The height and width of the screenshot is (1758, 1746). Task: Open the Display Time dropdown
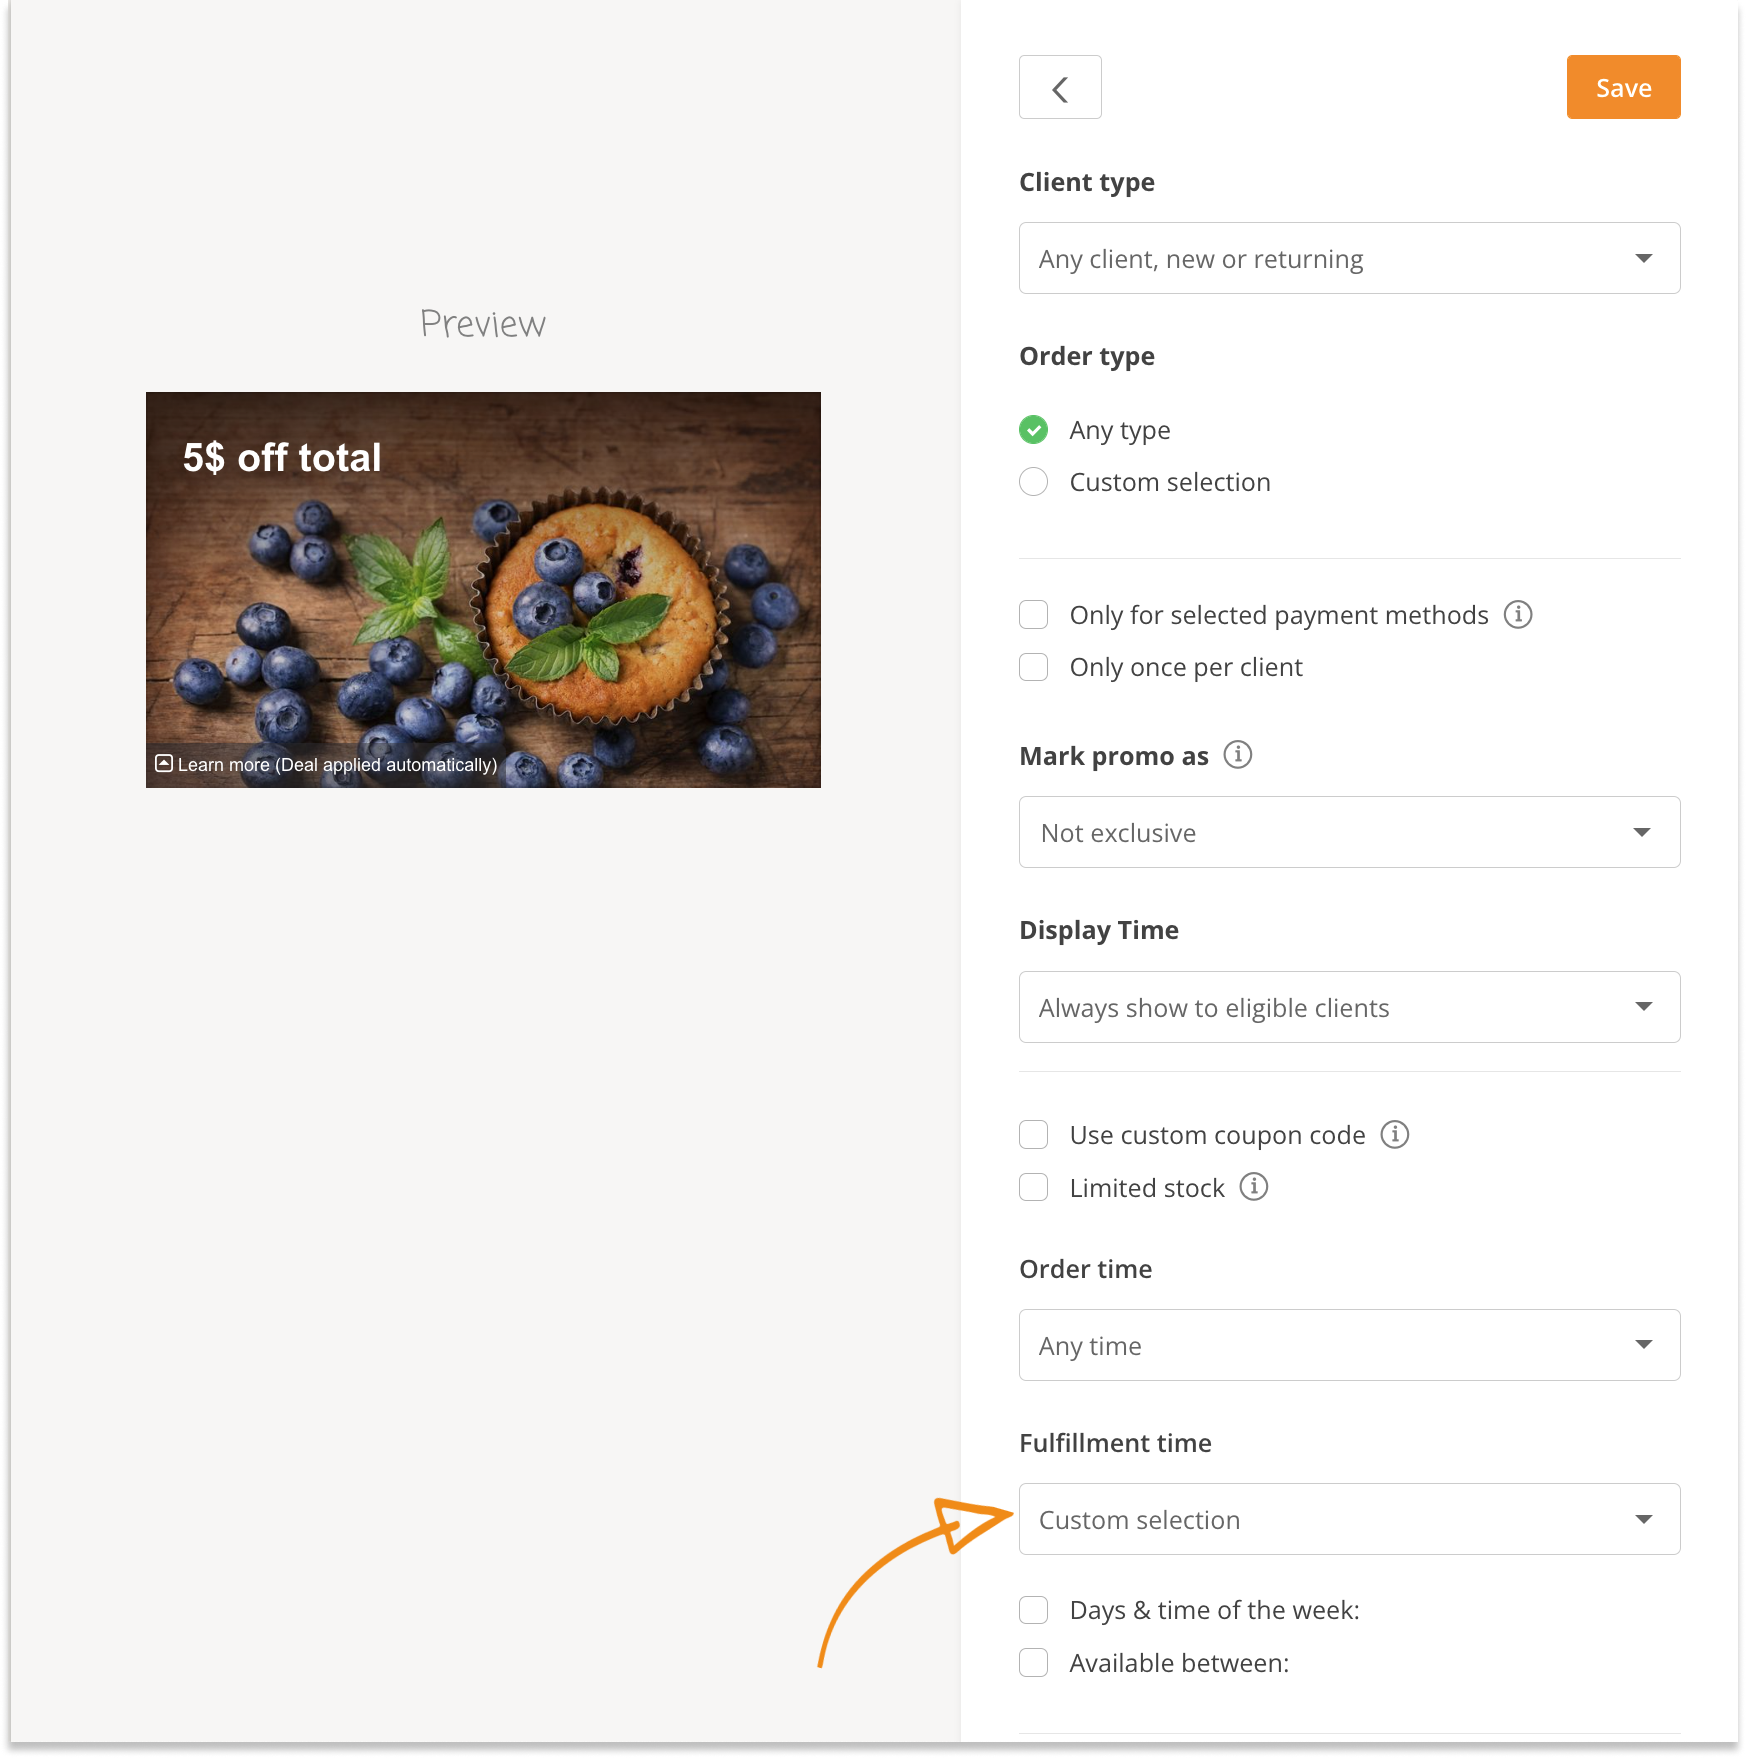[x=1349, y=1008]
